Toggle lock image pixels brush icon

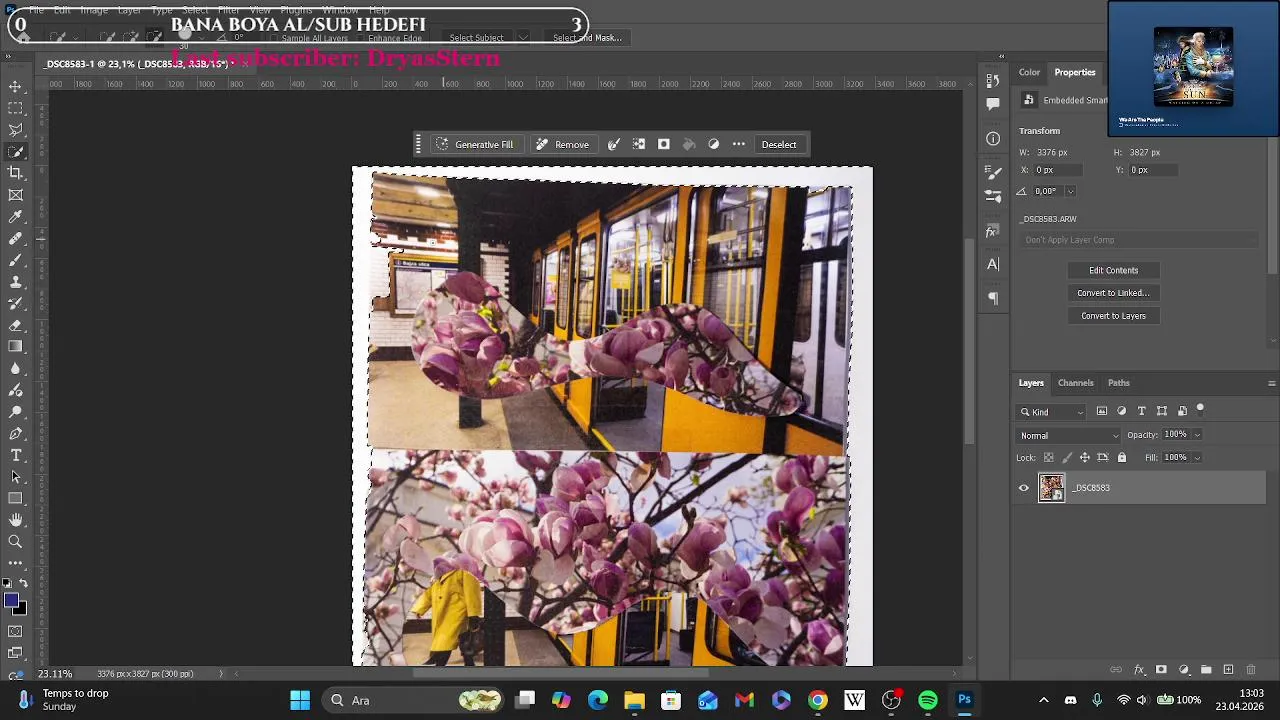[1066, 458]
